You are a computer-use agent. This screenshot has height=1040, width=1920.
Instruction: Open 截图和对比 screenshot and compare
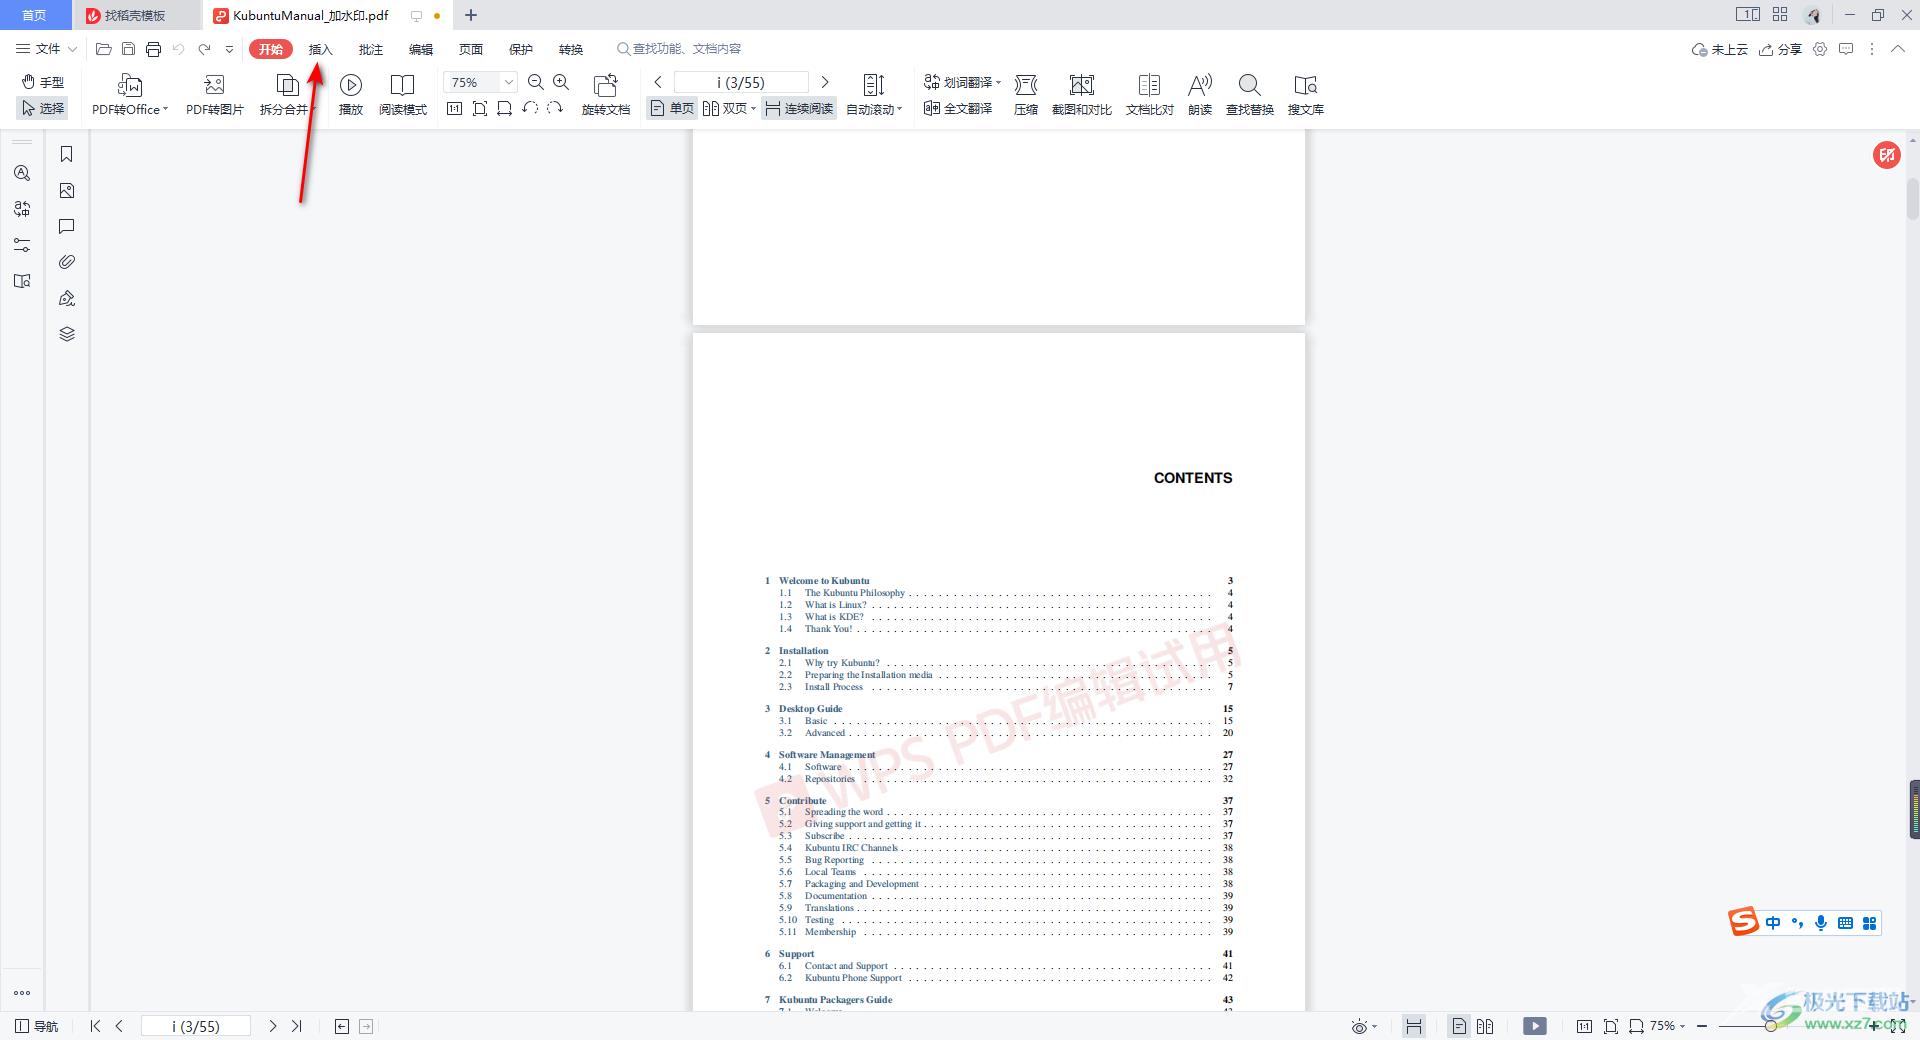1082,96
